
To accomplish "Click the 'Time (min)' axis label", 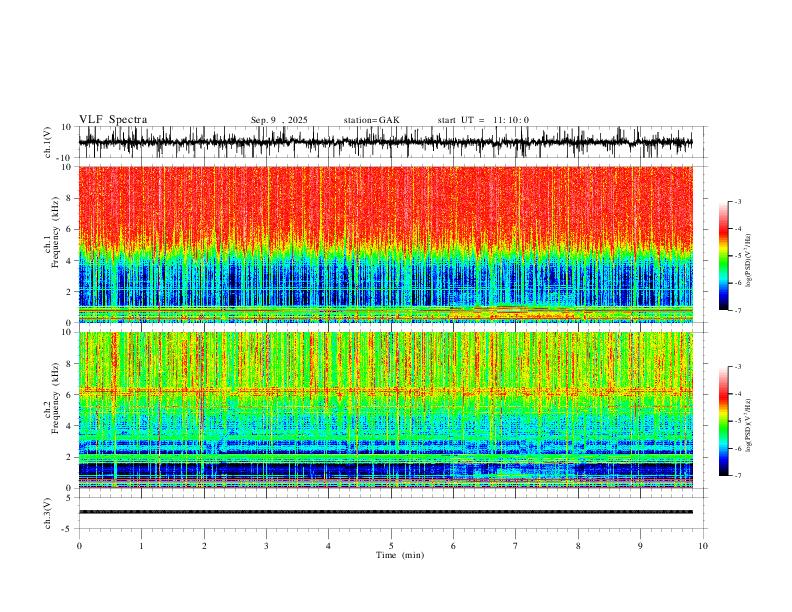I will 400,555.
